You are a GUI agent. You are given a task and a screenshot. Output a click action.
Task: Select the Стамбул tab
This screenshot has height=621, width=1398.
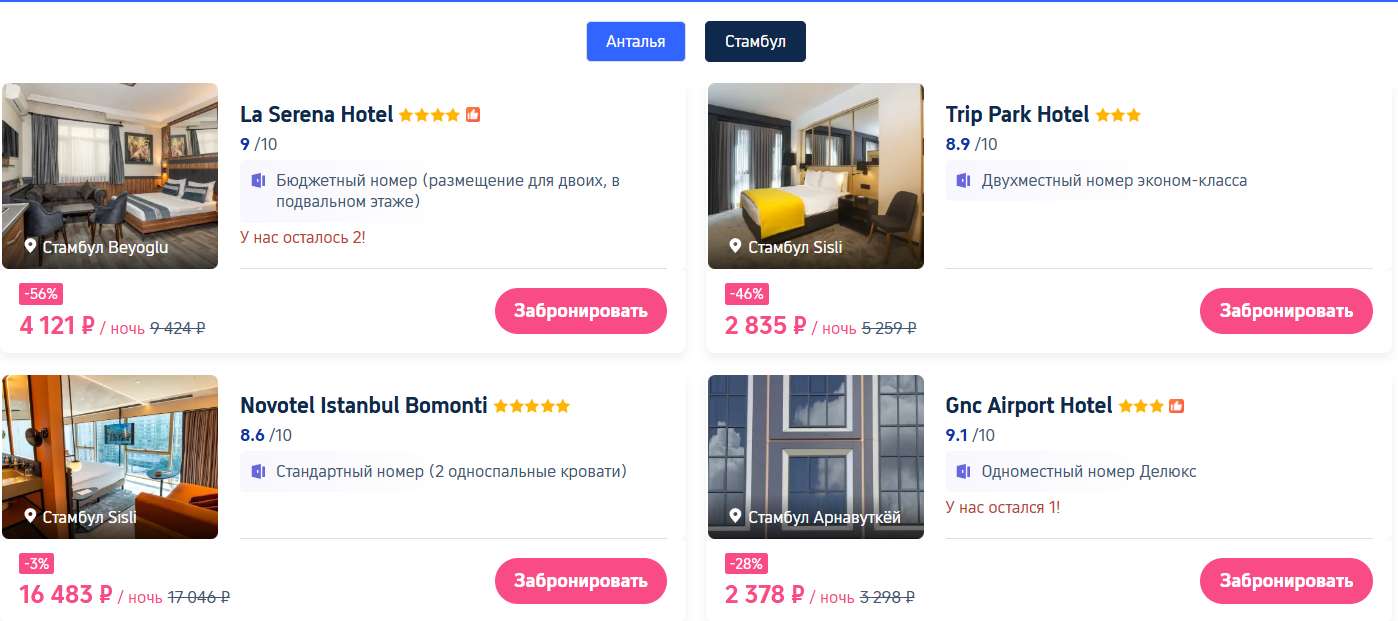(755, 42)
